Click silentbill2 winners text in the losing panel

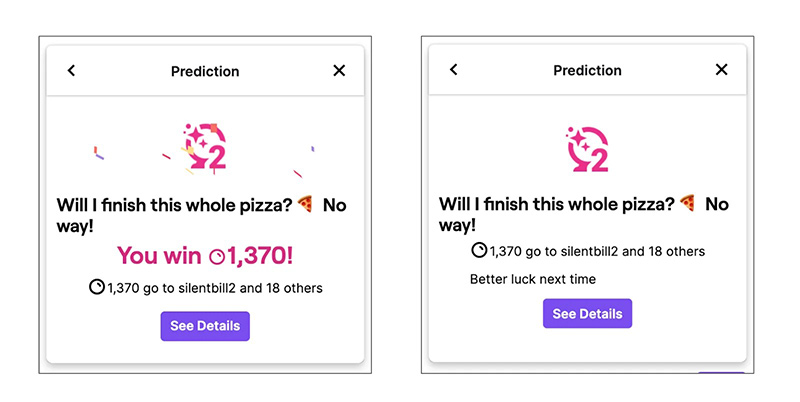pos(597,251)
